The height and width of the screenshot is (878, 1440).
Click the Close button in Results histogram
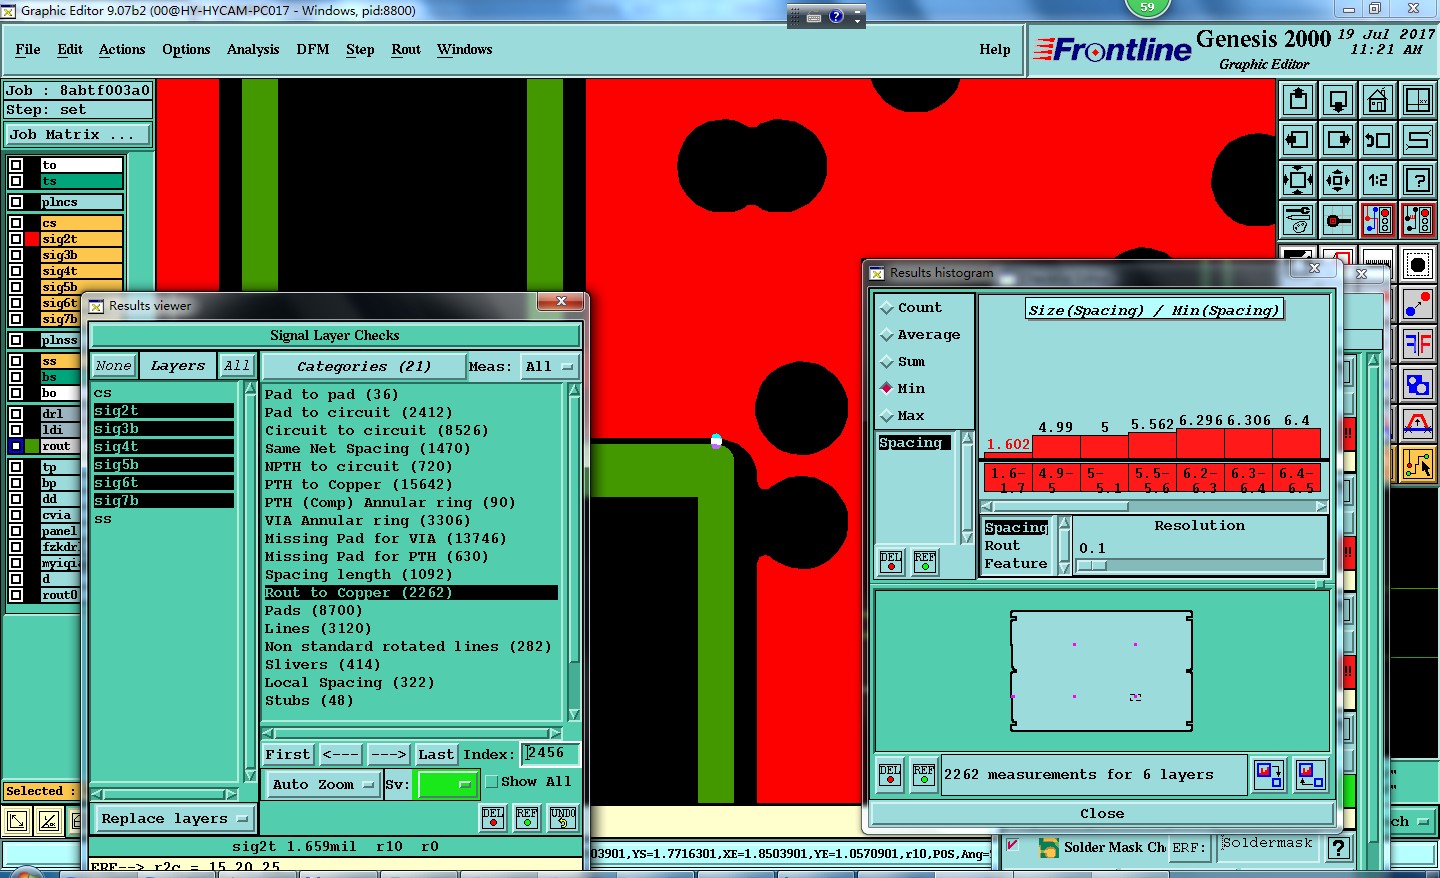[1102, 814]
